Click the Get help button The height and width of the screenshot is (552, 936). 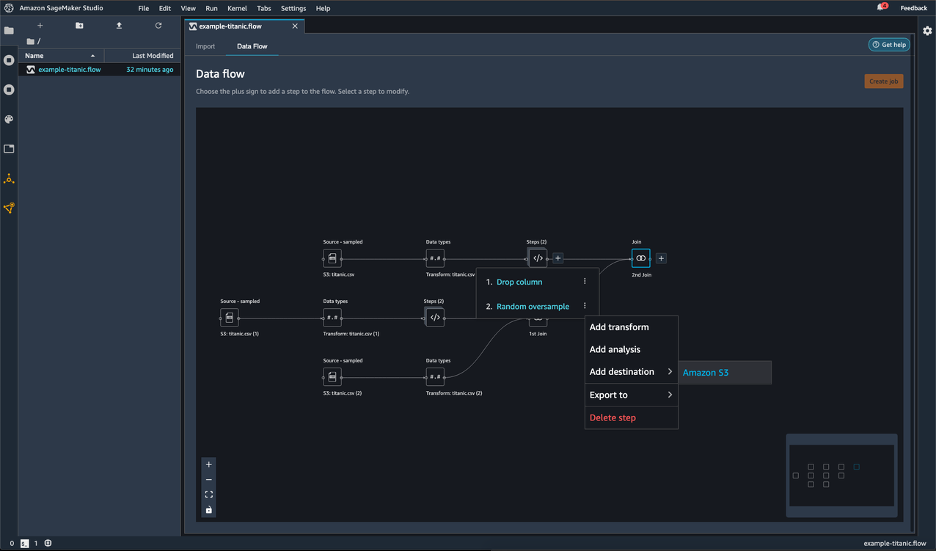(x=889, y=45)
